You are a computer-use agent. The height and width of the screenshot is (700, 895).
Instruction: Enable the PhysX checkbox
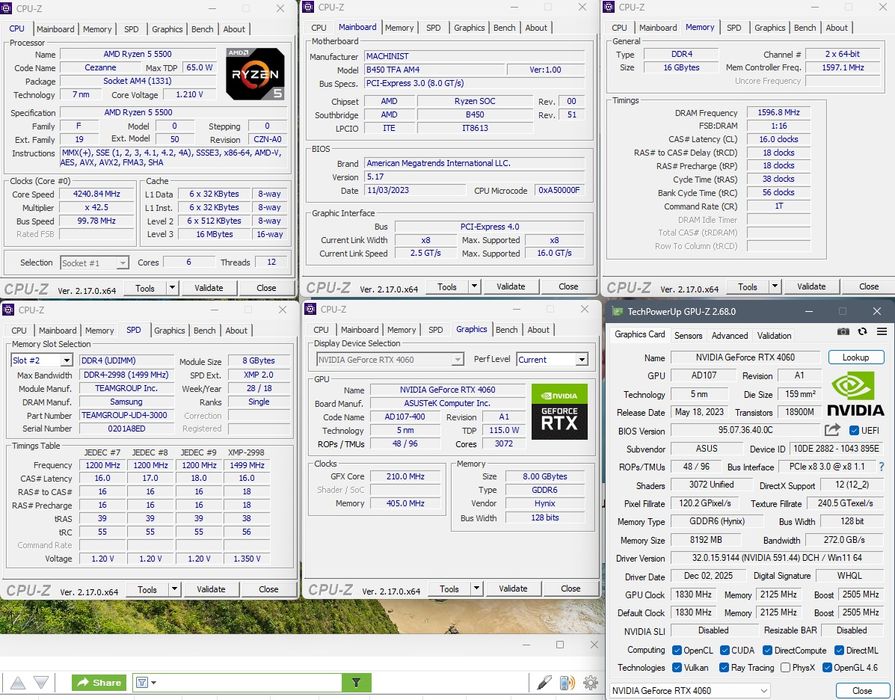pos(785,667)
